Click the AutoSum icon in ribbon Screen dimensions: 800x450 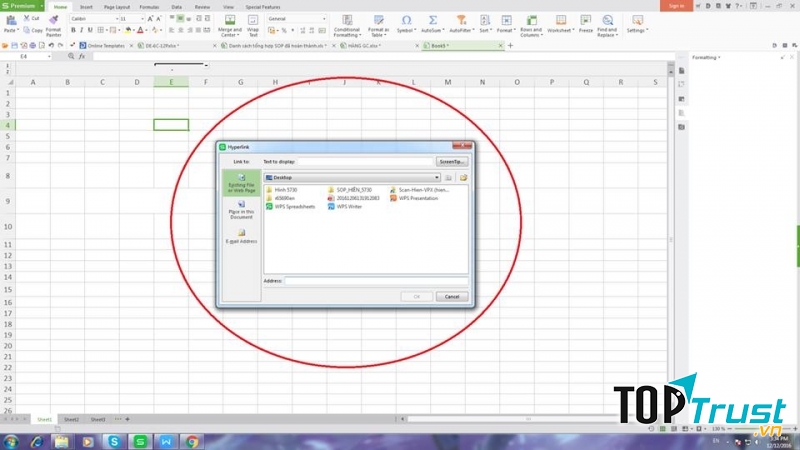[x=432, y=23]
